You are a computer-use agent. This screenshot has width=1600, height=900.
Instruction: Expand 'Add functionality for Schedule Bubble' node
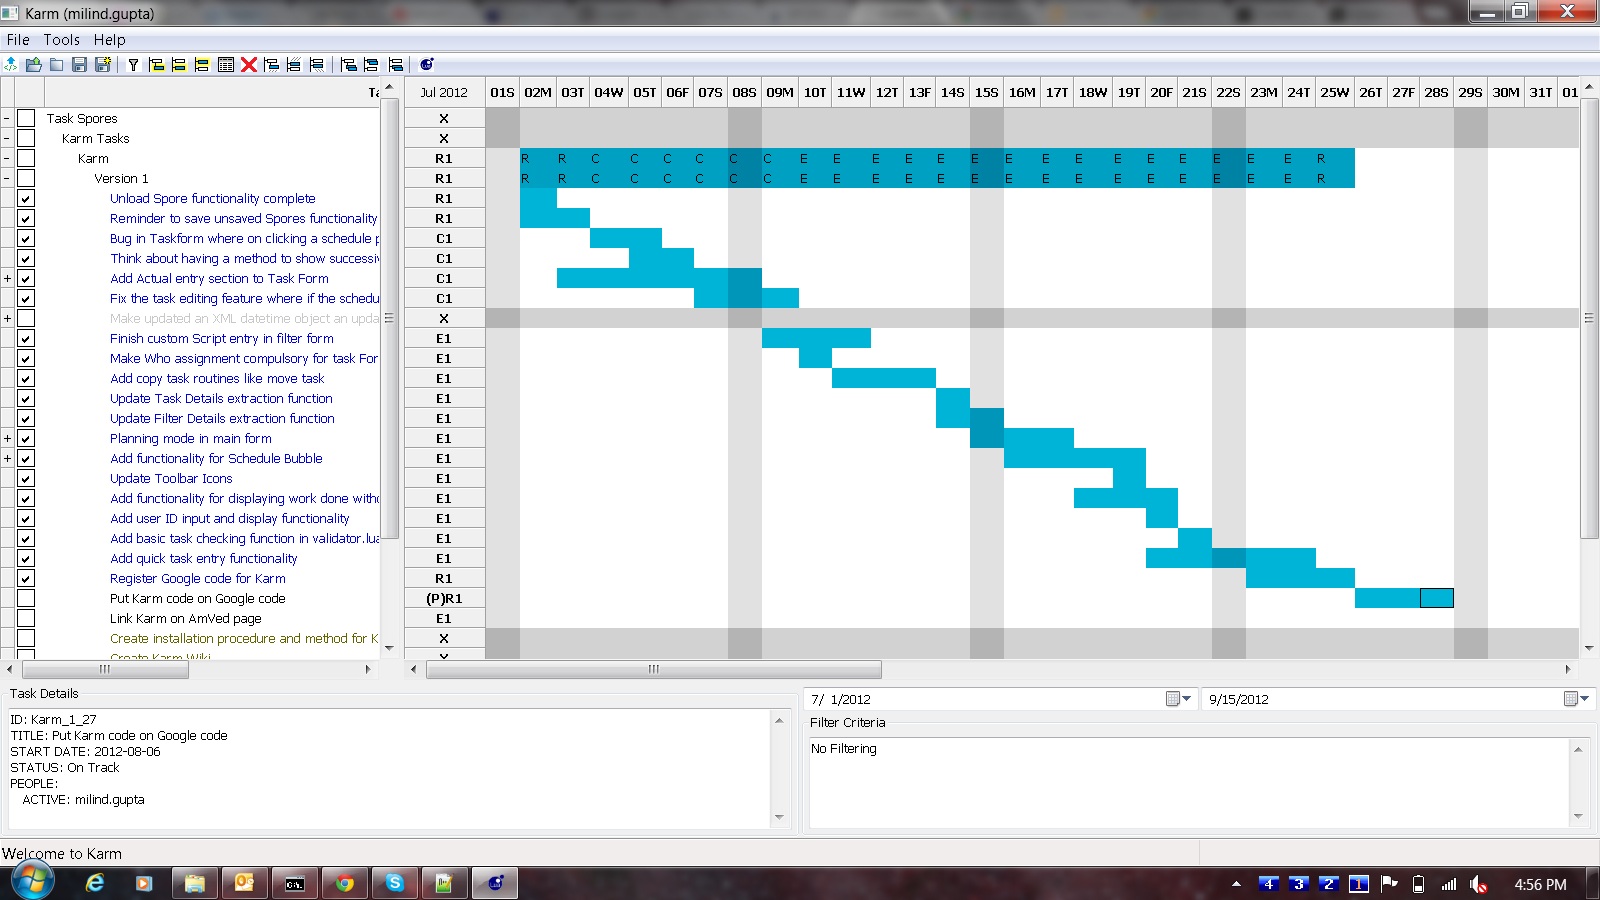pyautogui.click(x=7, y=458)
